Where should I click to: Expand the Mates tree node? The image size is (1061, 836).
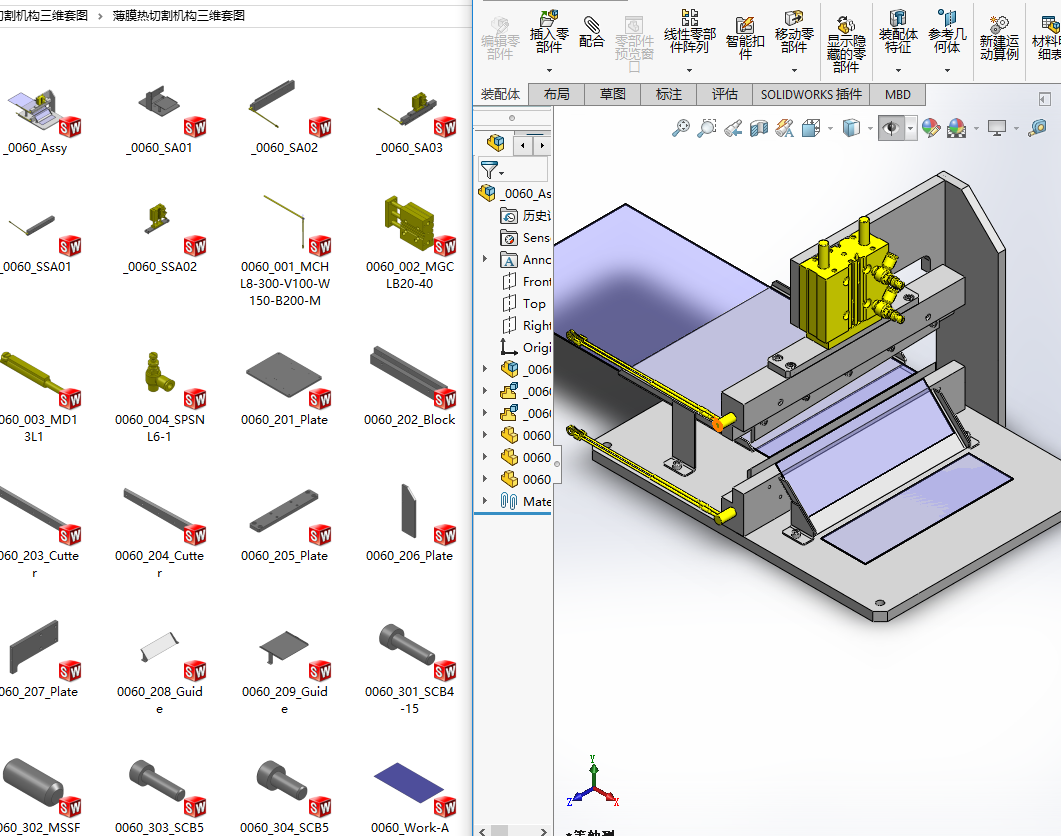coord(484,500)
